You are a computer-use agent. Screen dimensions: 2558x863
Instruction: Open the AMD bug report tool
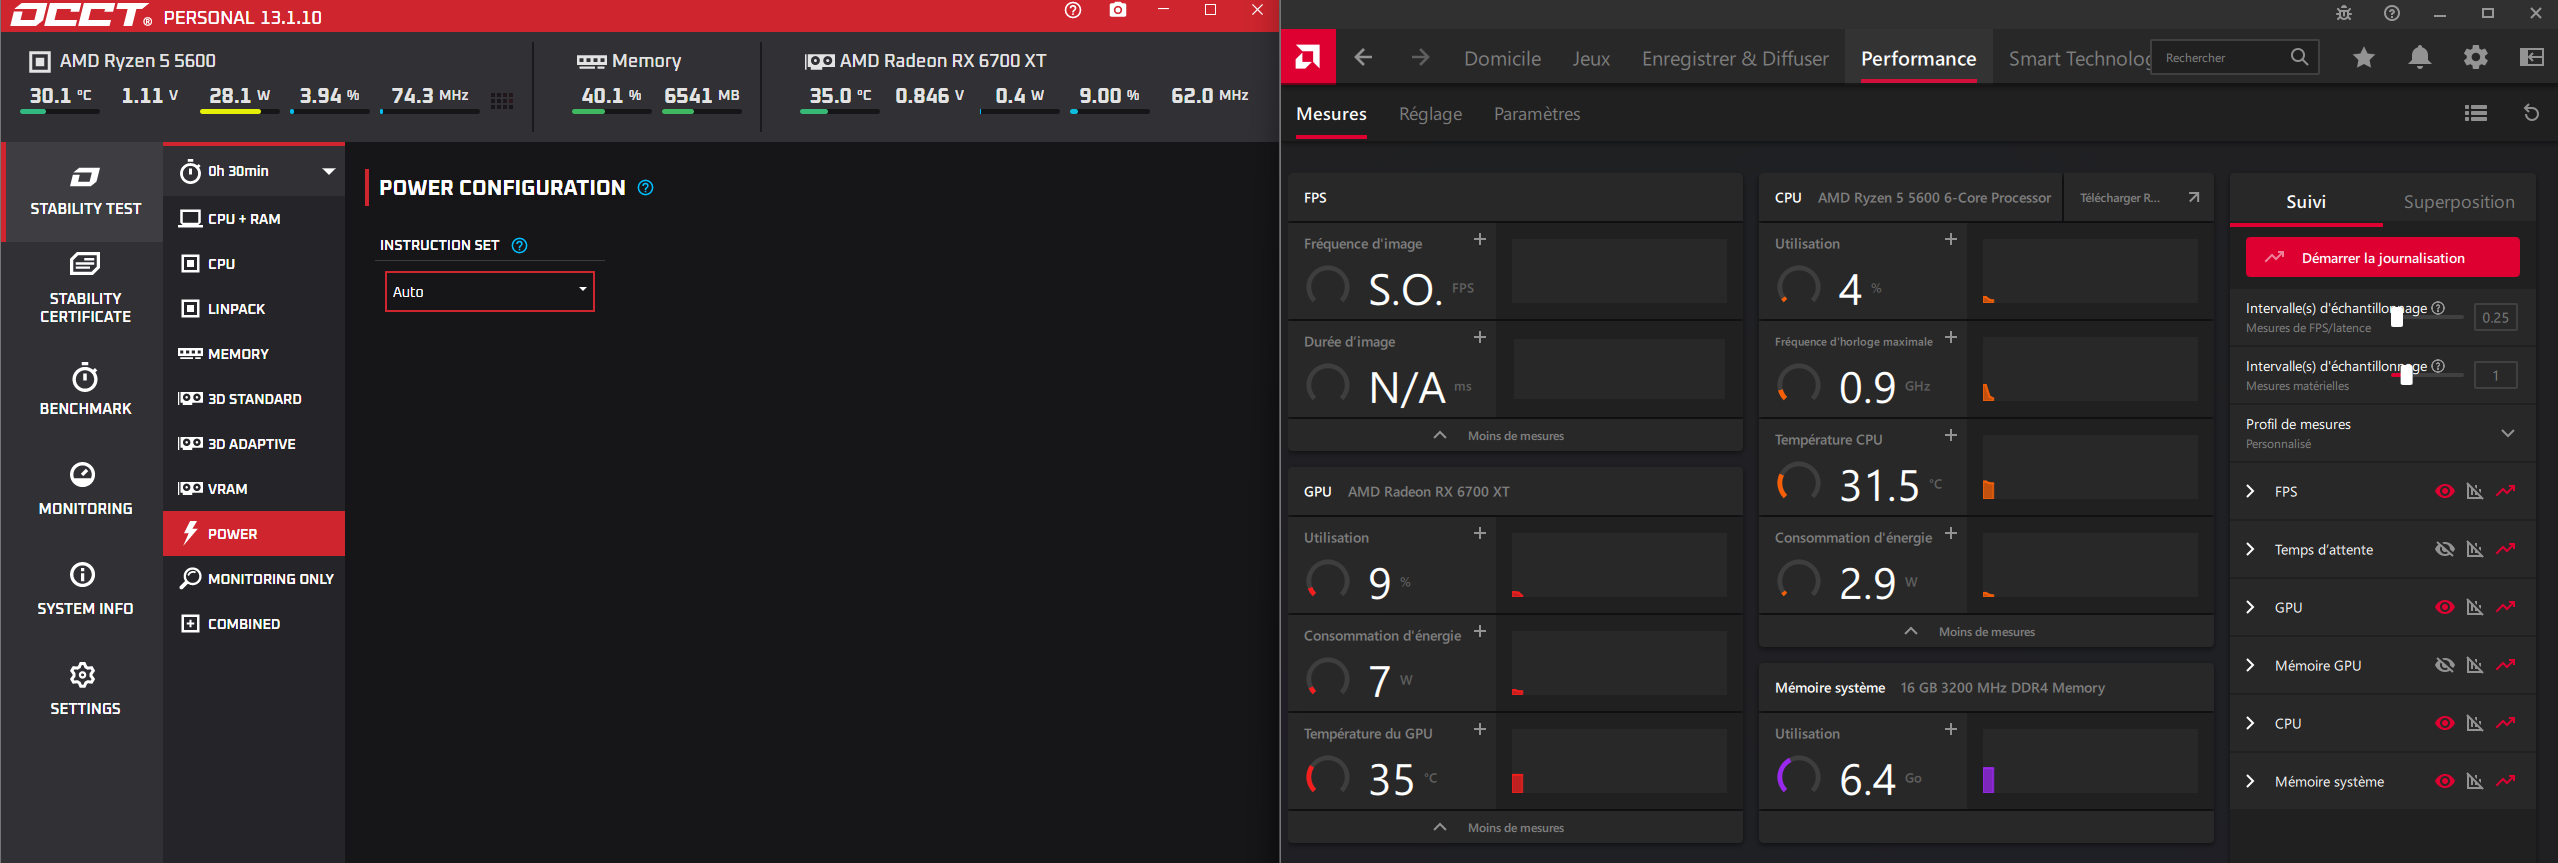point(2344,13)
